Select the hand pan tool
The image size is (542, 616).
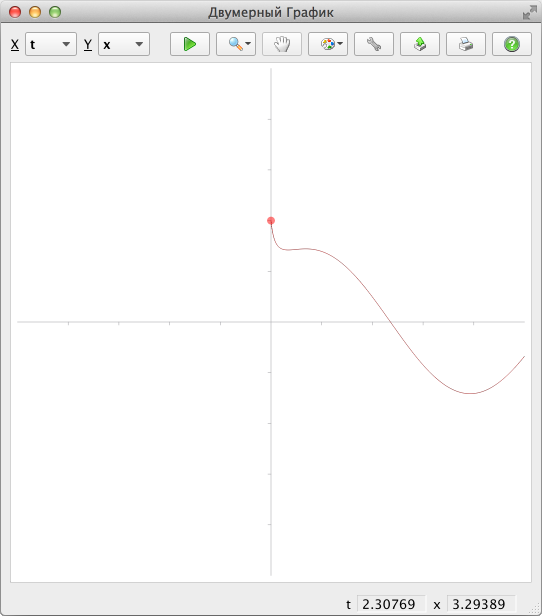(x=282, y=44)
